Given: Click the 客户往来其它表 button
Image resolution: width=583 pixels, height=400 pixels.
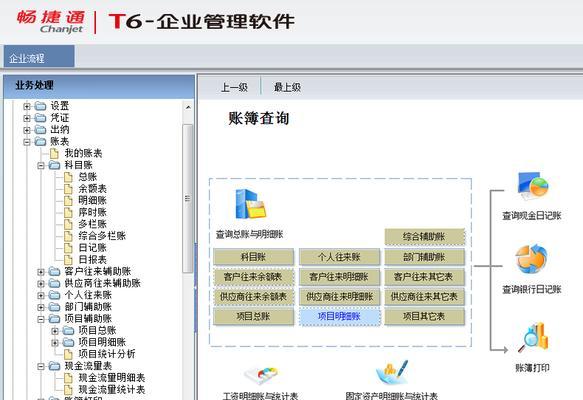Looking at the screenshot, I should (x=424, y=277).
